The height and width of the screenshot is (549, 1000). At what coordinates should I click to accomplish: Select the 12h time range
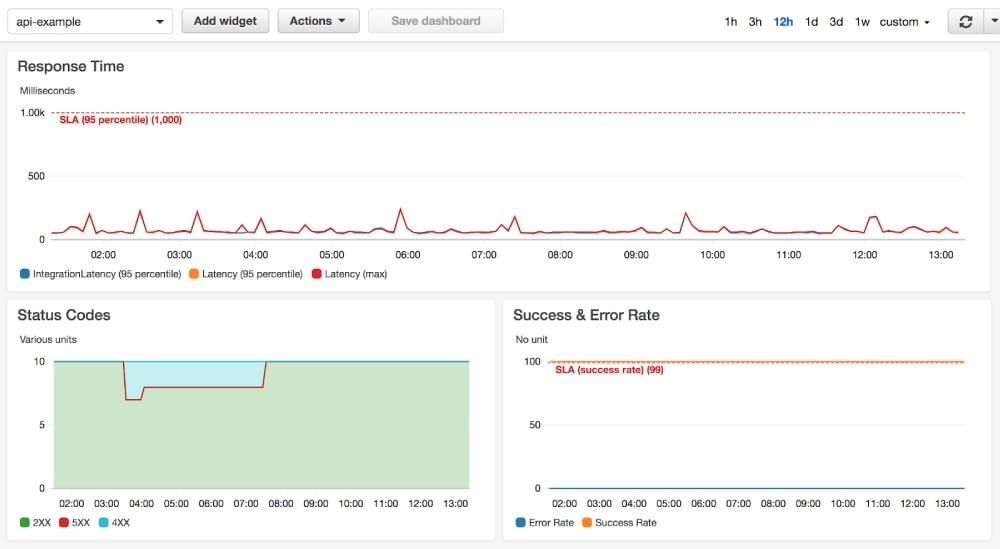point(783,22)
